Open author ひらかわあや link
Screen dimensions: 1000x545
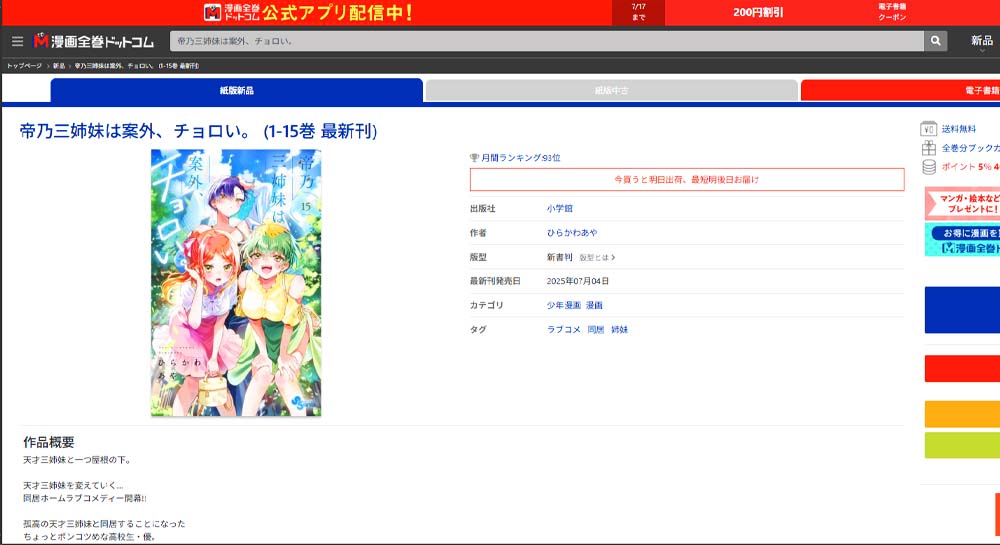[x=571, y=233]
